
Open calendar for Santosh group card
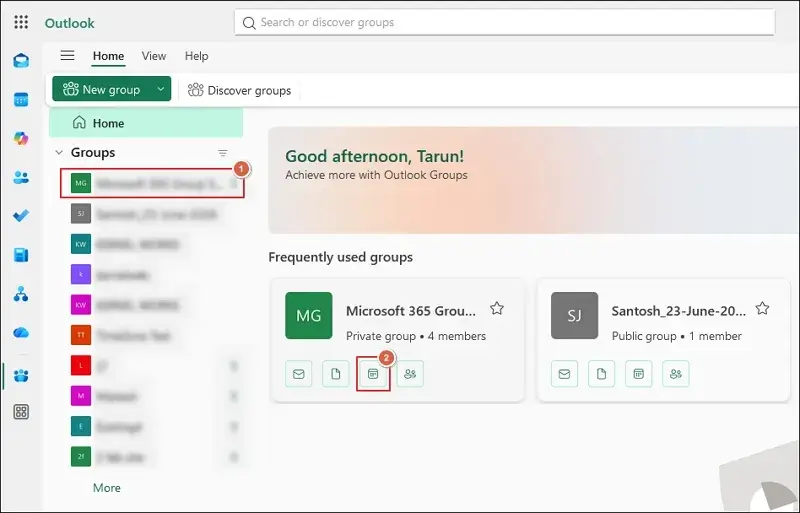pyautogui.click(x=639, y=374)
